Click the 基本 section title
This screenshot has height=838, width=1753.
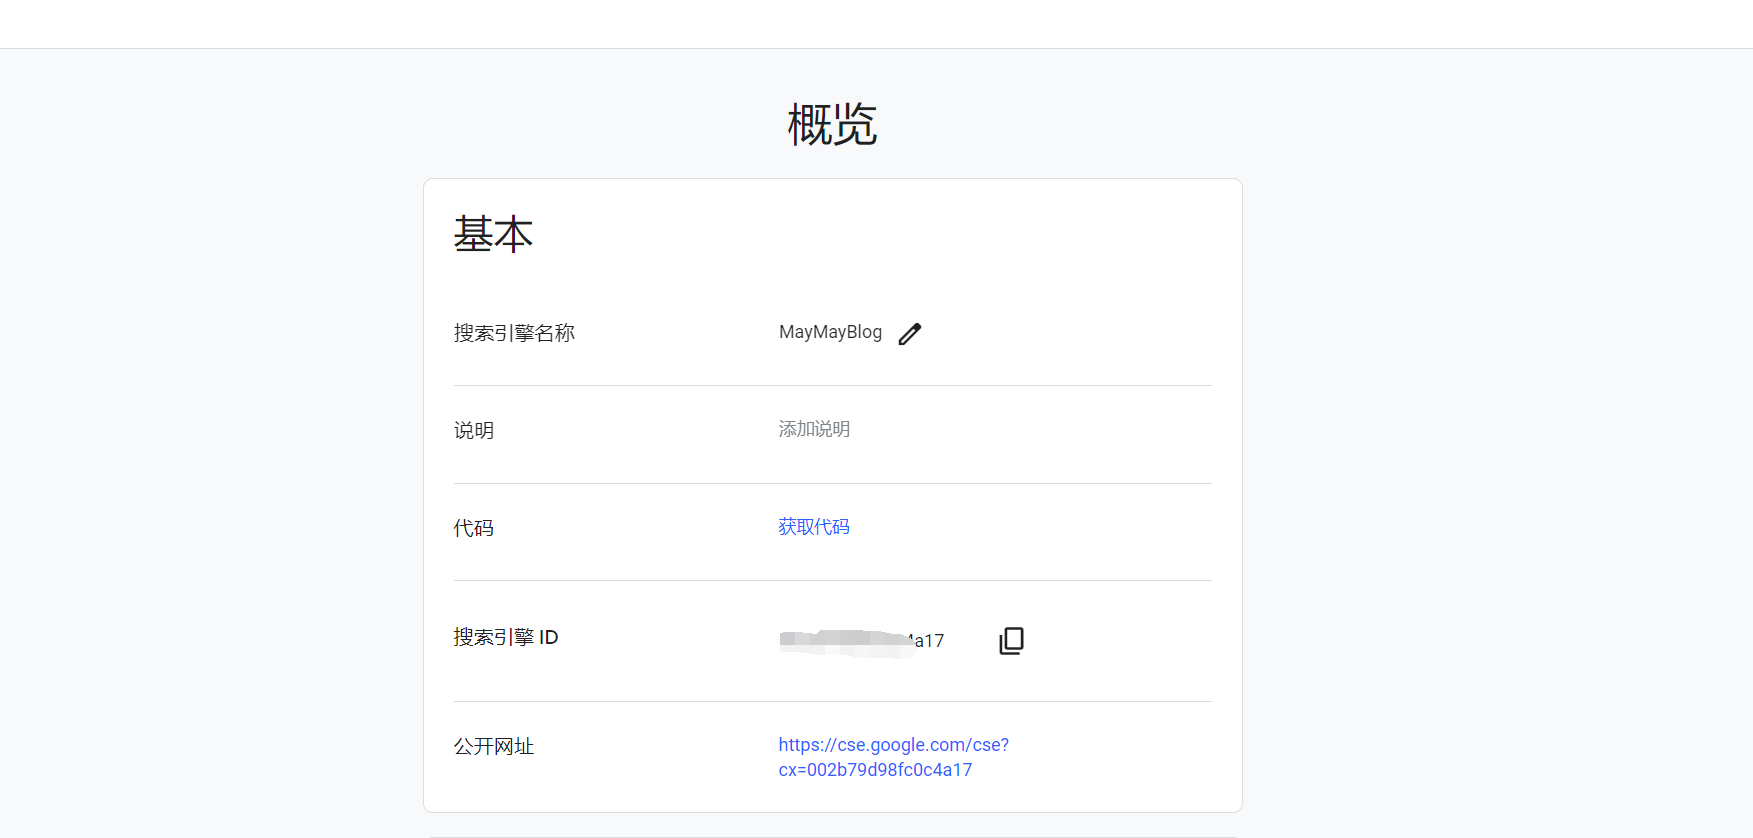[493, 234]
